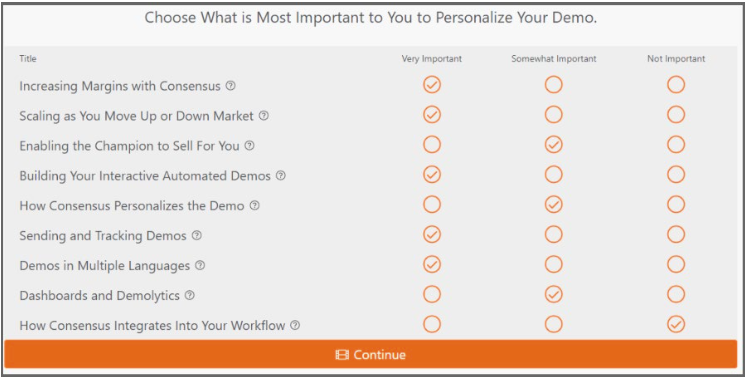The height and width of the screenshot is (377, 746).
Task: Choose Not Important for Building Interactive Automated Demos
Action: click(x=676, y=175)
